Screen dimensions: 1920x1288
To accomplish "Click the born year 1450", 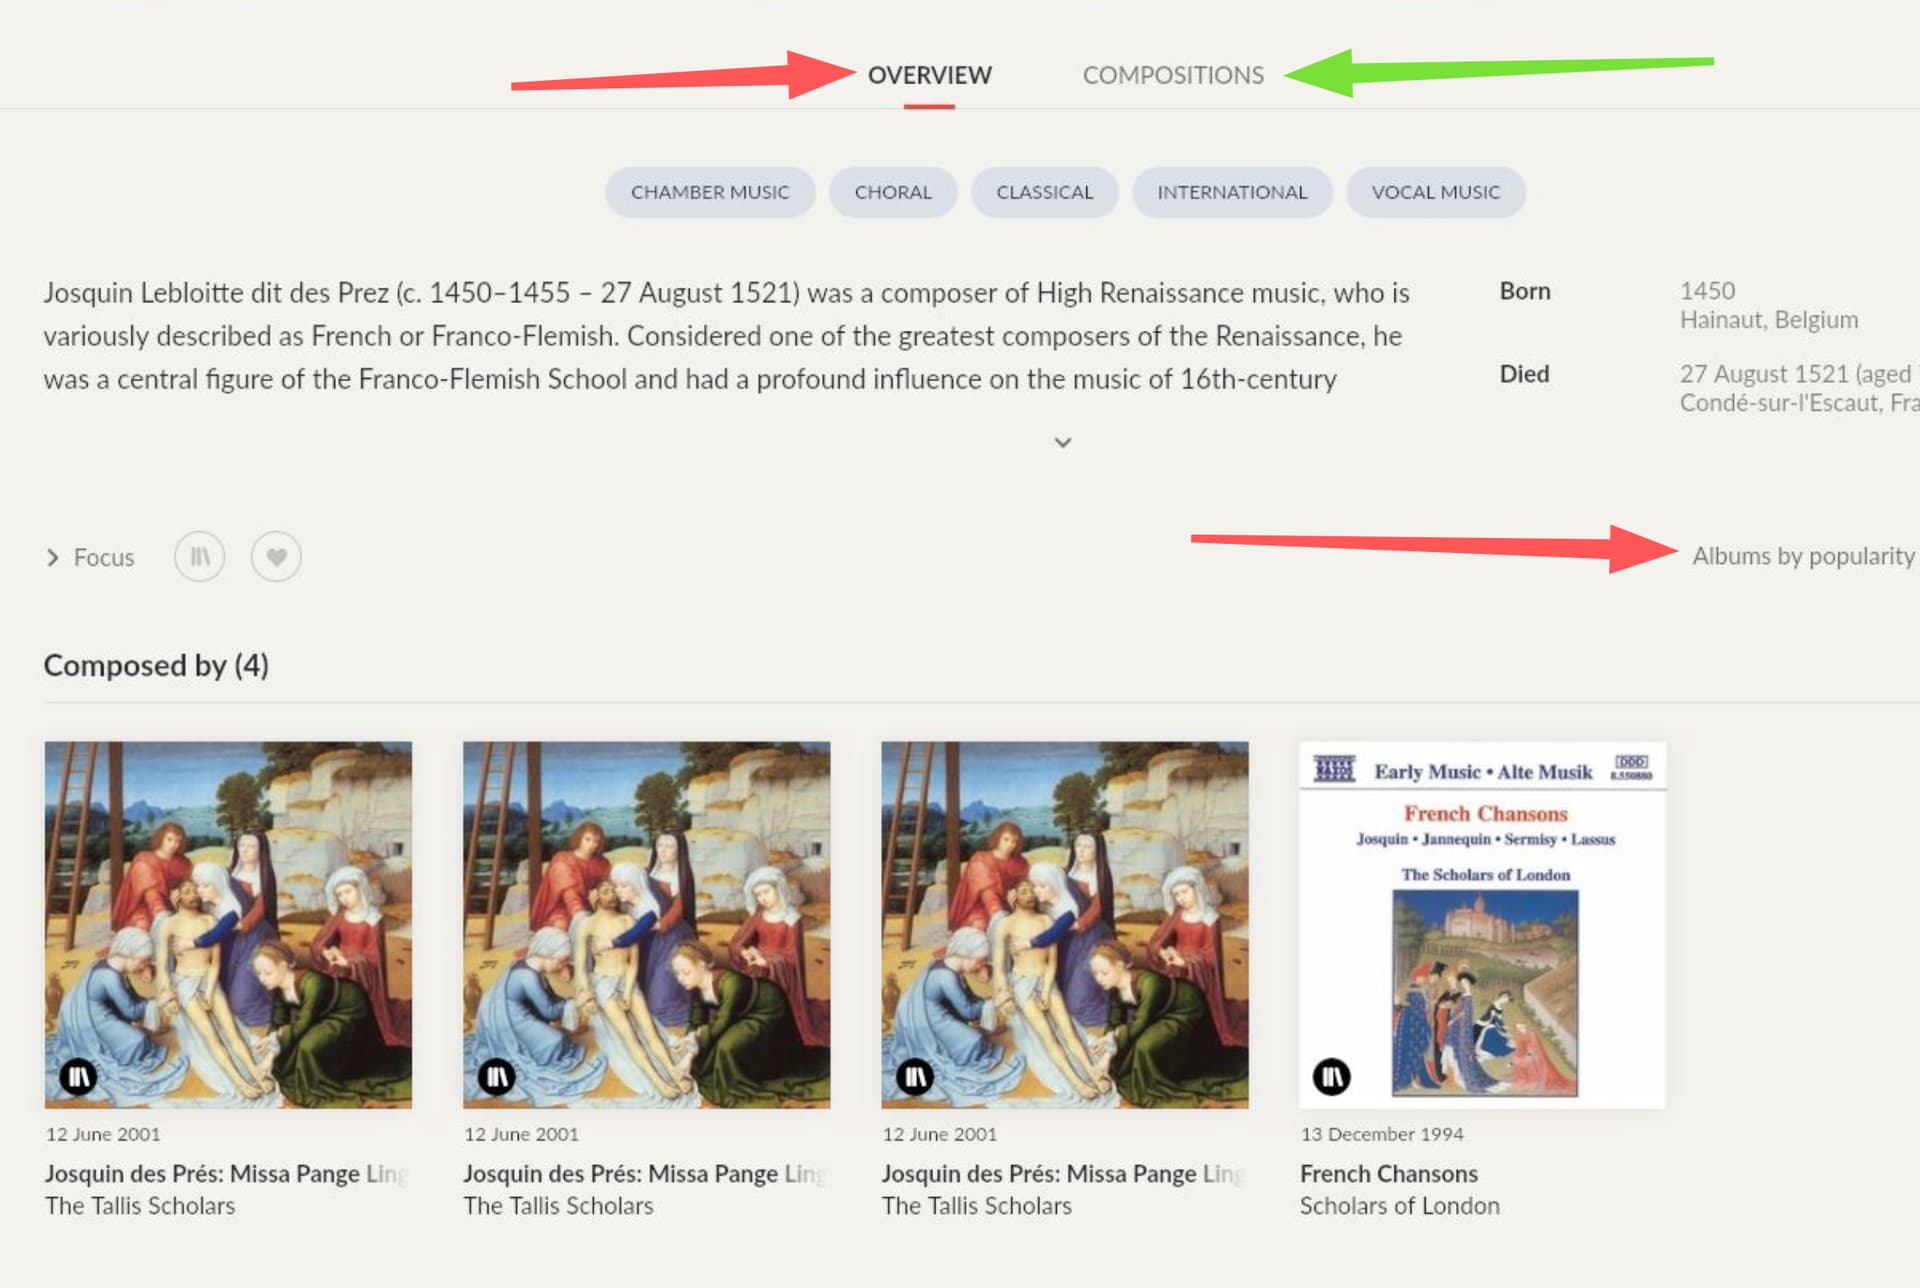I will 1707,291.
